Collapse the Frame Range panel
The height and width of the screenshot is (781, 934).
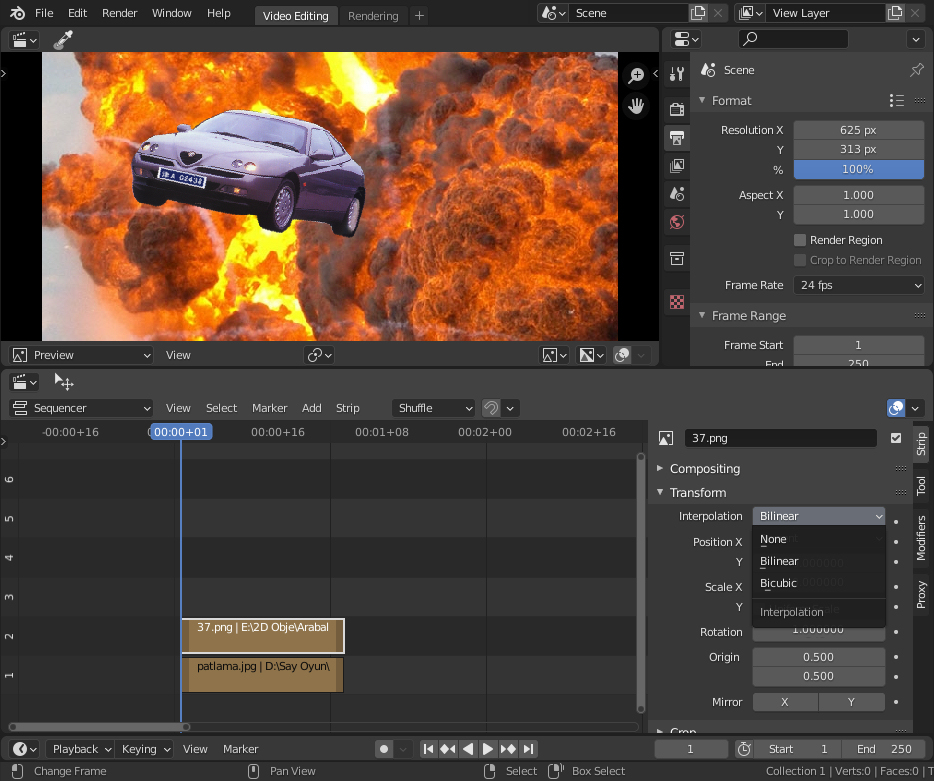(702, 315)
